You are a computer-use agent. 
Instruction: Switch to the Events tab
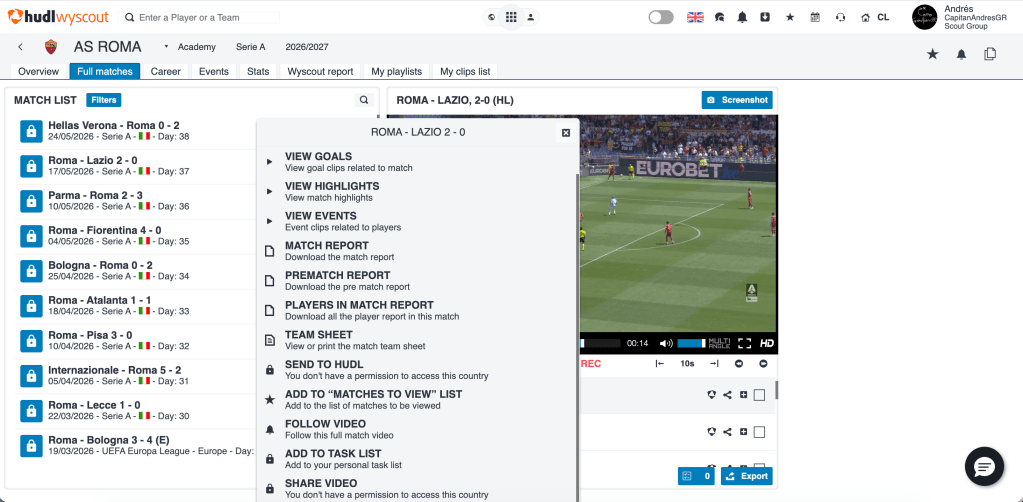(214, 72)
